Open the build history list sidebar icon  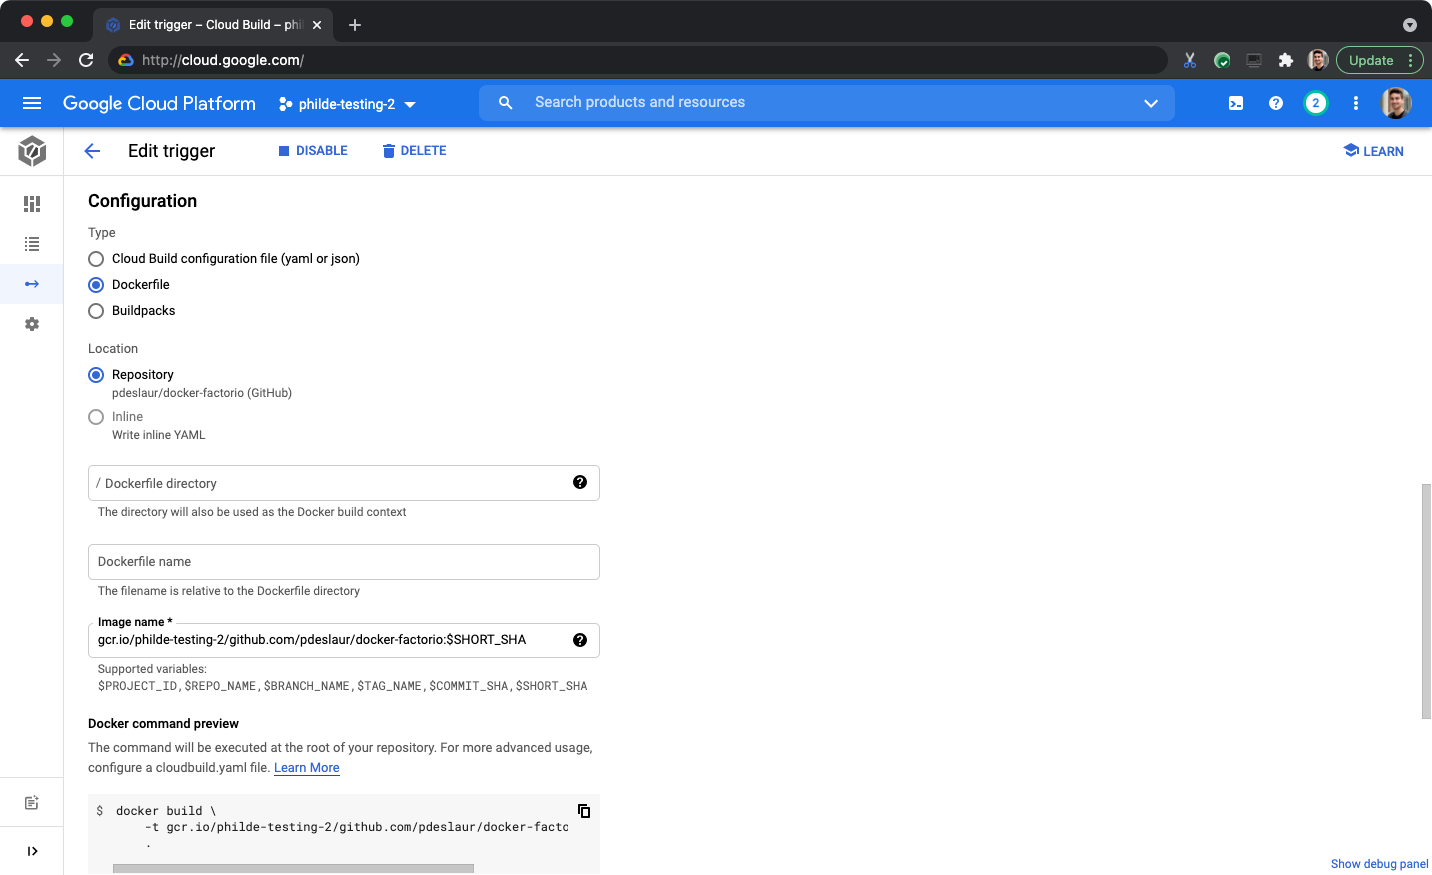[x=32, y=244]
